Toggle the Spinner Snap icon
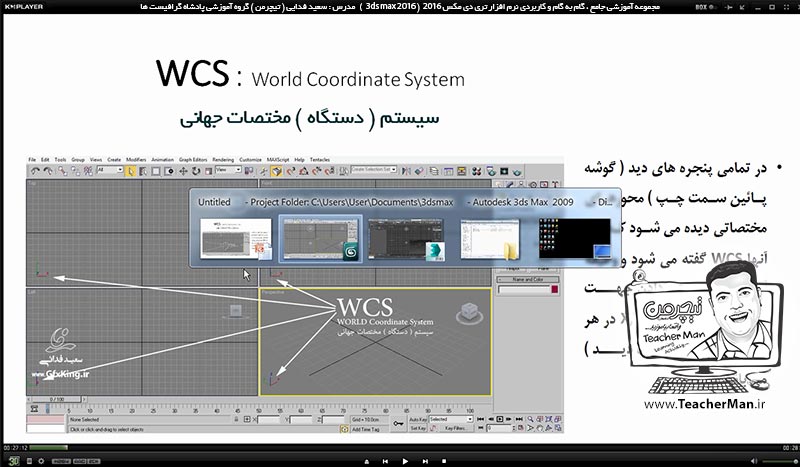Image resolution: width=800 pixels, height=467 pixels. (x=329, y=171)
